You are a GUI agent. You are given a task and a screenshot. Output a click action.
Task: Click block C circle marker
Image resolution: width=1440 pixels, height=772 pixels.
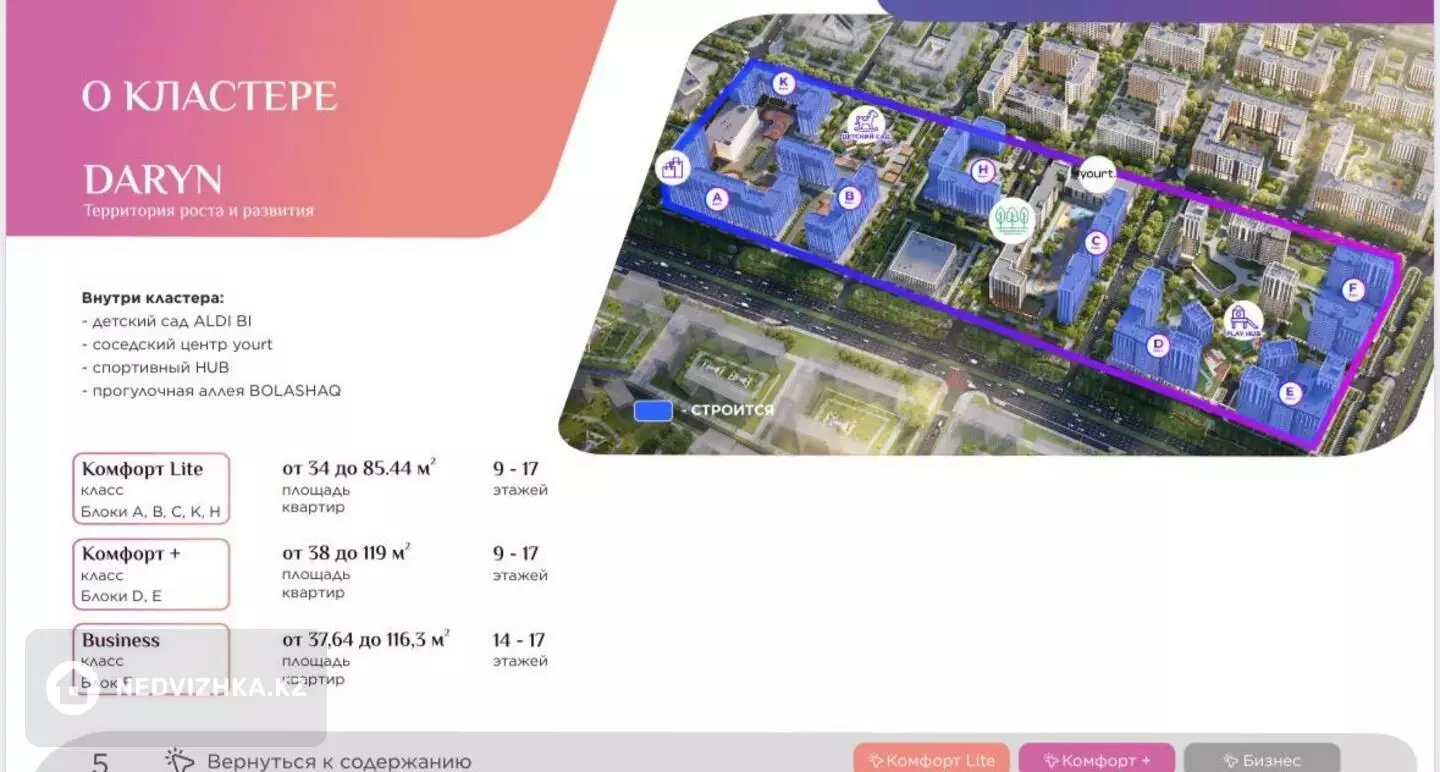click(x=1097, y=241)
